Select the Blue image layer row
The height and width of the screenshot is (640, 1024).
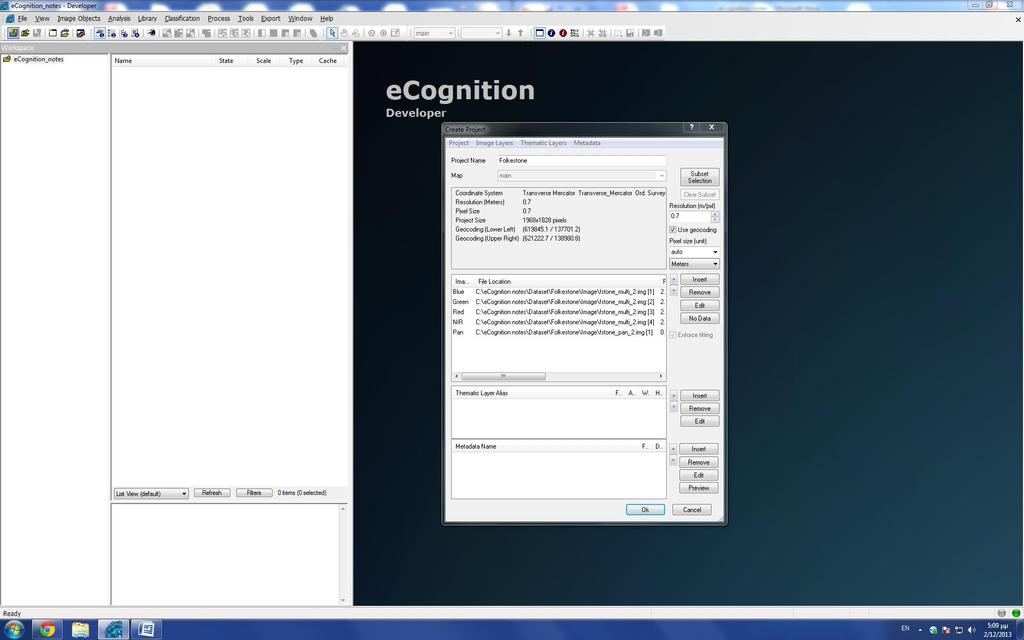coord(558,292)
